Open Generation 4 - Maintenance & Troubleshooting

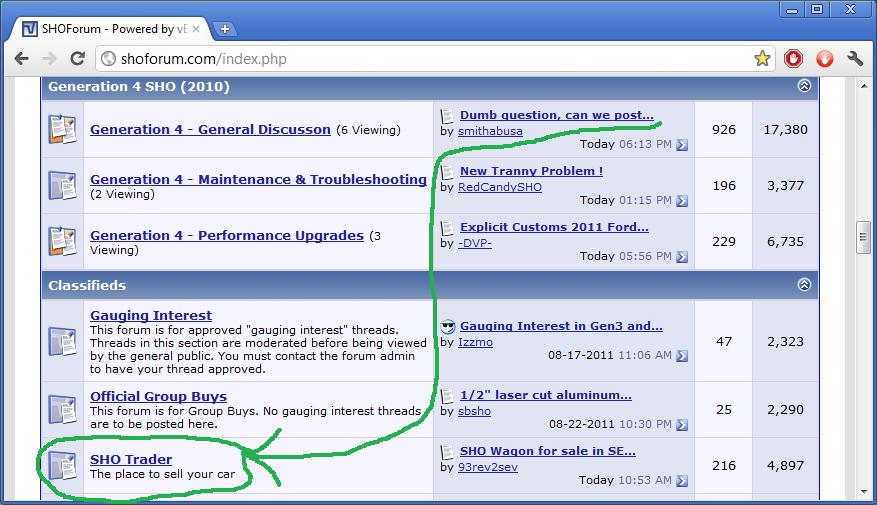258,180
